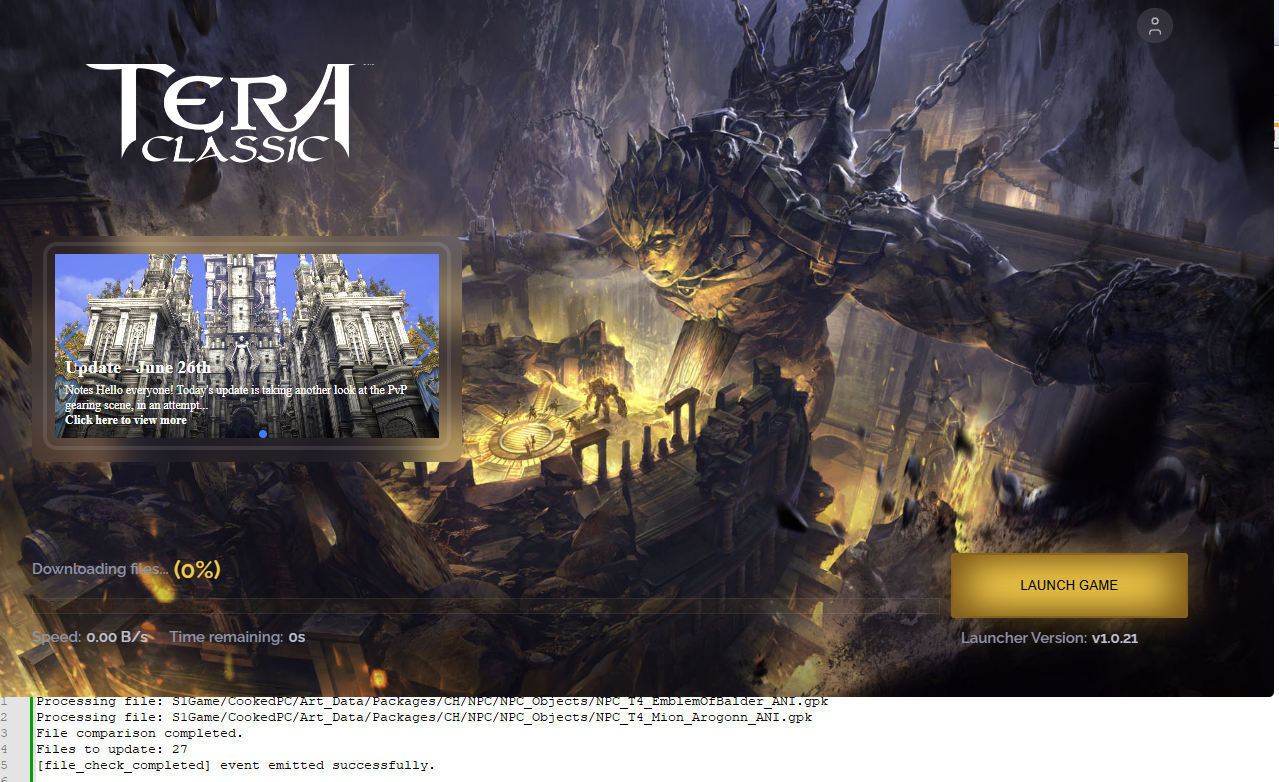
Task: Click the 'Downloading files...' status text
Action: pyautogui.click(x=100, y=569)
